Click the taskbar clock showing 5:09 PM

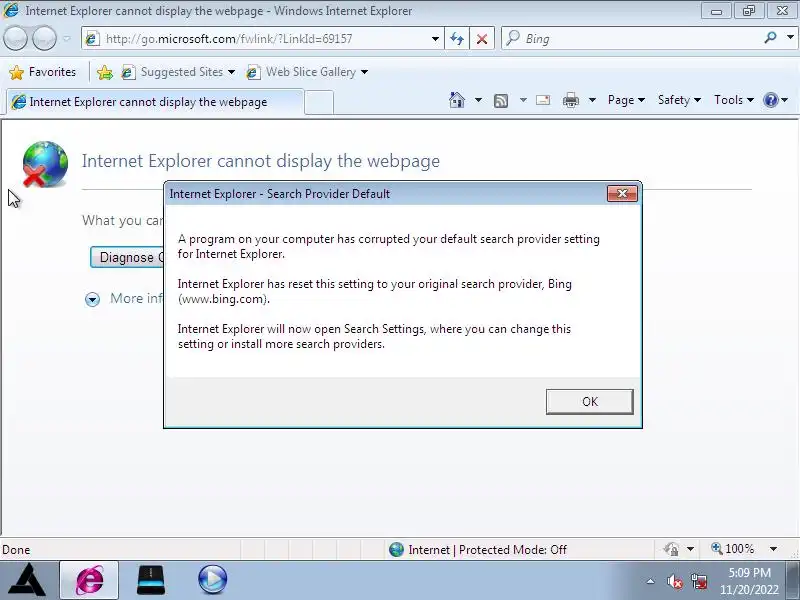click(x=749, y=581)
